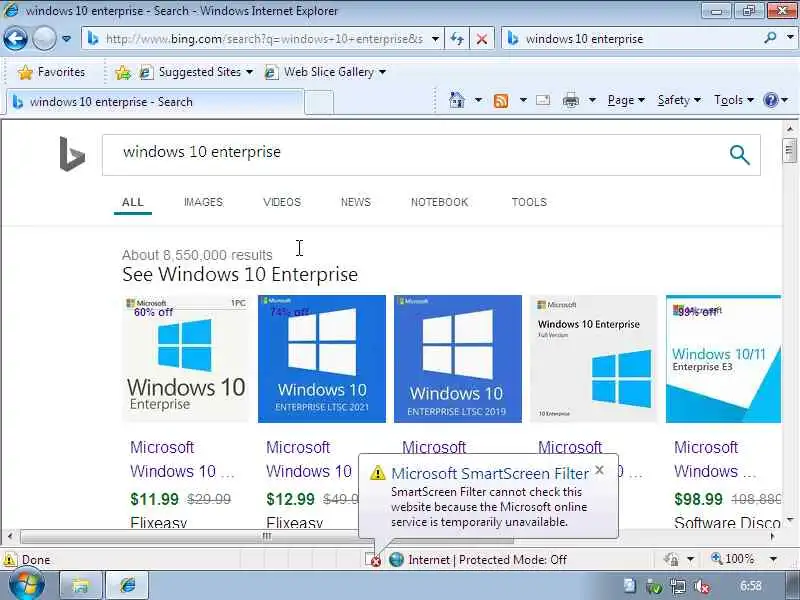This screenshot has height=600, width=800.
Task: Close the SmartScreen Filter notification balloon
Action: (x=600, y=470)
